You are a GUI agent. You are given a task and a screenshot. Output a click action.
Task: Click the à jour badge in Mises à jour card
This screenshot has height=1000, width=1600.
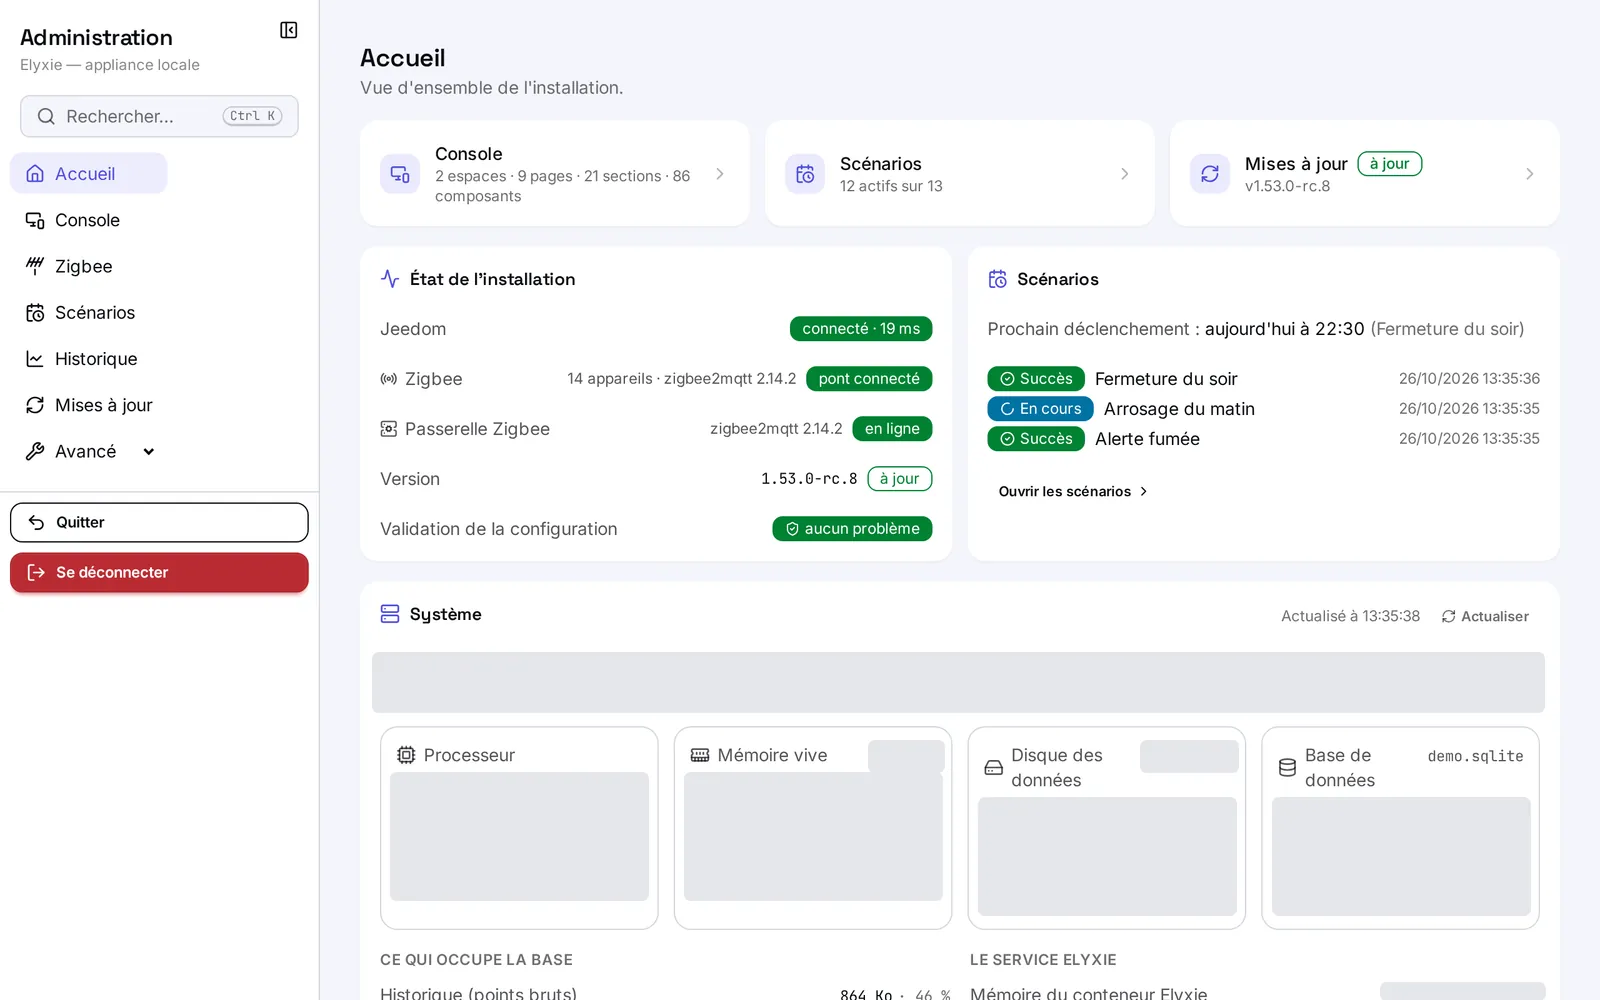(x=1389, y=164)
